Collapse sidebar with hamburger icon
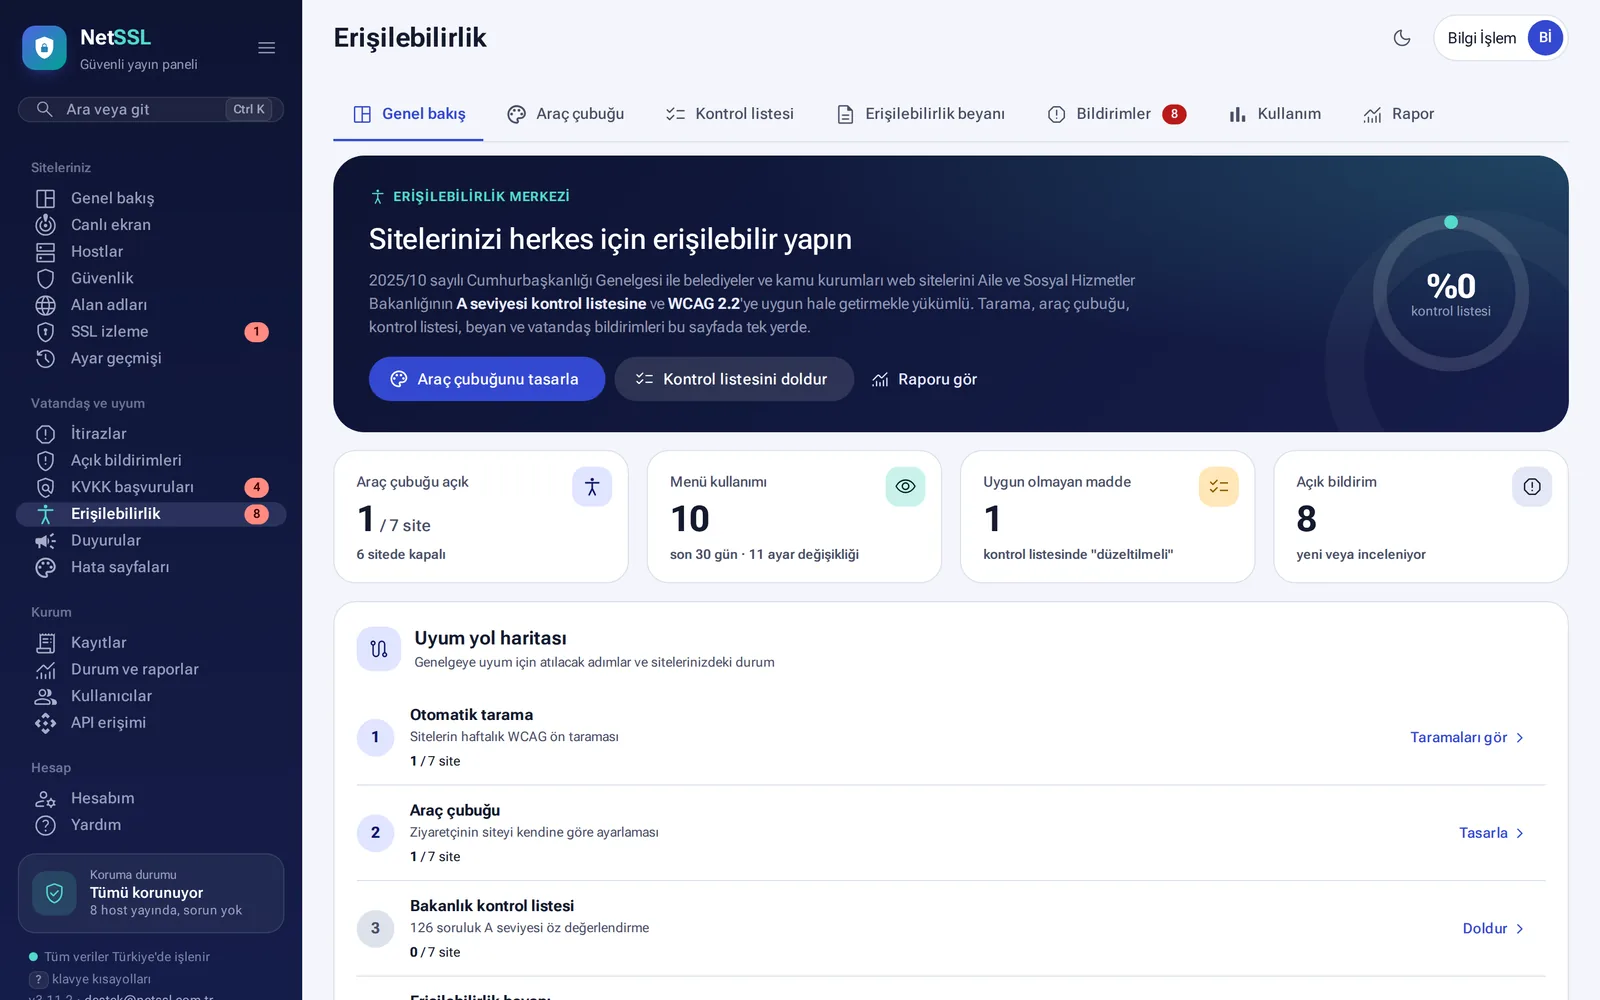This screenshot has width=1600, height=1000. 266,48
